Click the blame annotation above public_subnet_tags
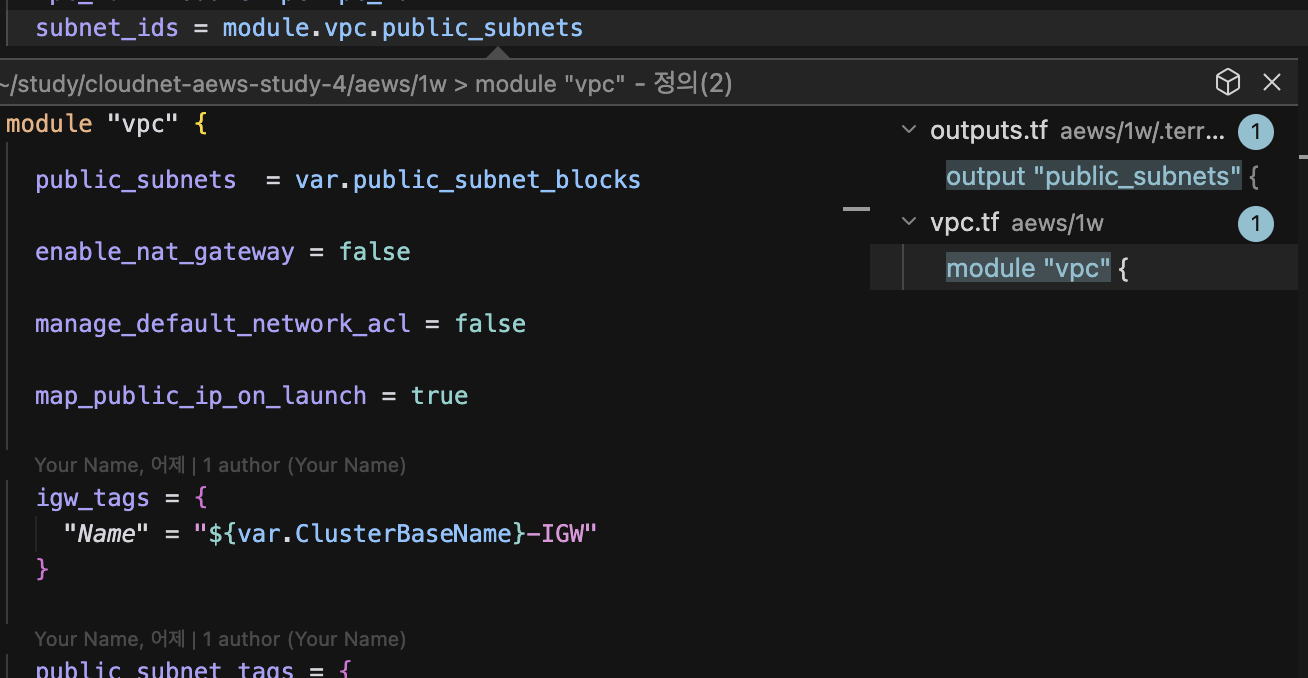Image resolution: width=1308 pixels, height=678 pixels. click(220, 638)
